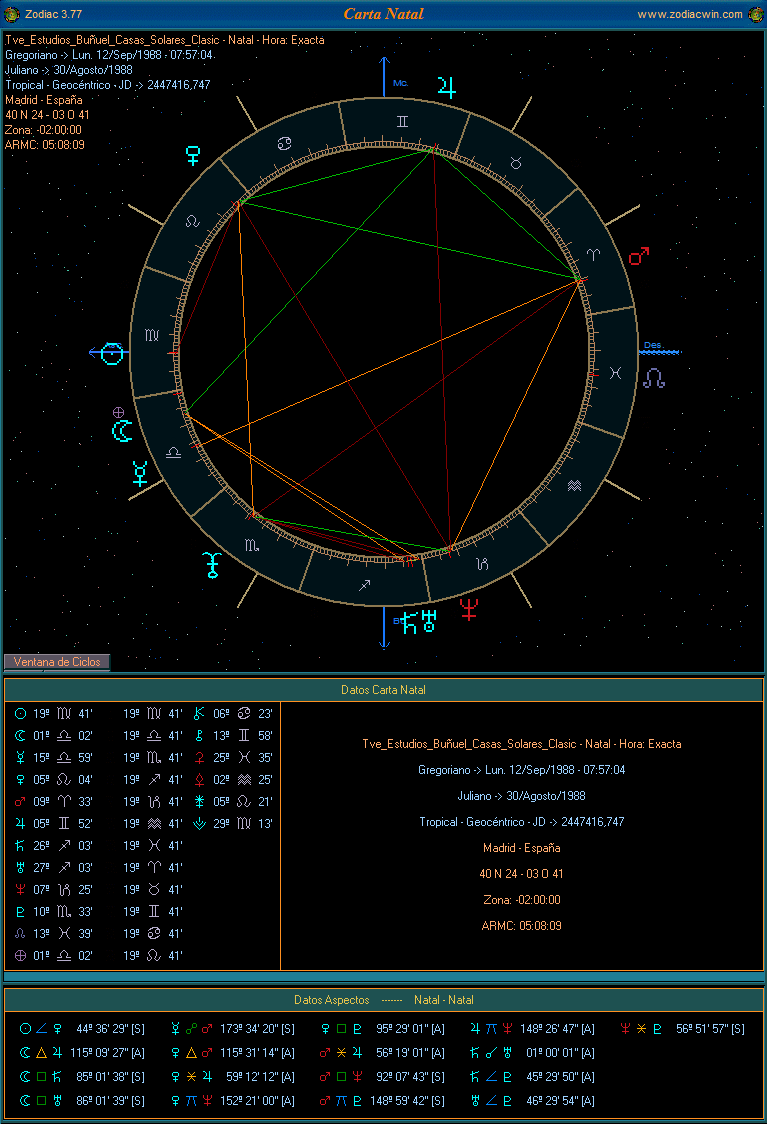This screenshot has height=1124, width=767.
Task: Click the Part of Fortune symbol
Action: 119,412
